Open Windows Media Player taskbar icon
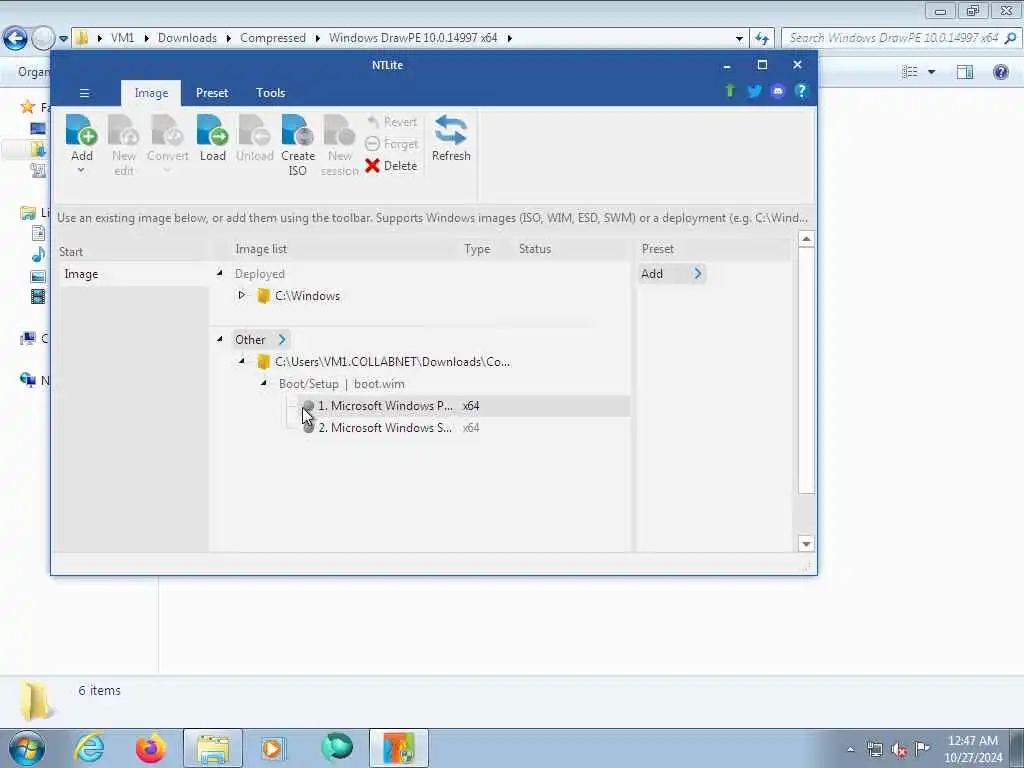 pyautogui.click(x=273, y=748)
